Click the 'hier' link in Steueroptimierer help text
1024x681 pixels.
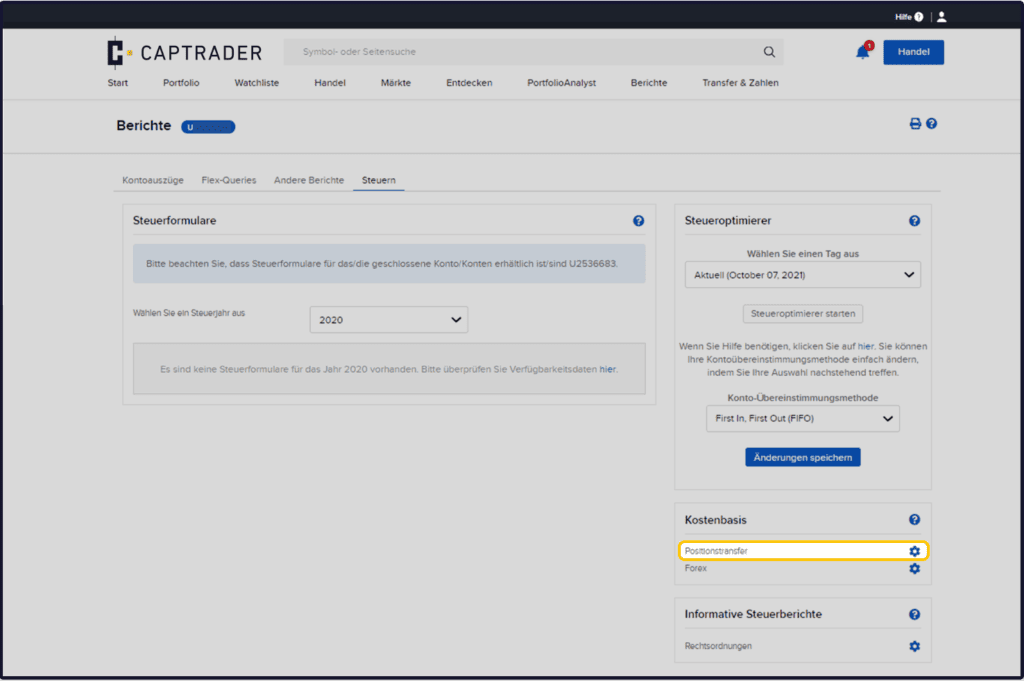865,346
